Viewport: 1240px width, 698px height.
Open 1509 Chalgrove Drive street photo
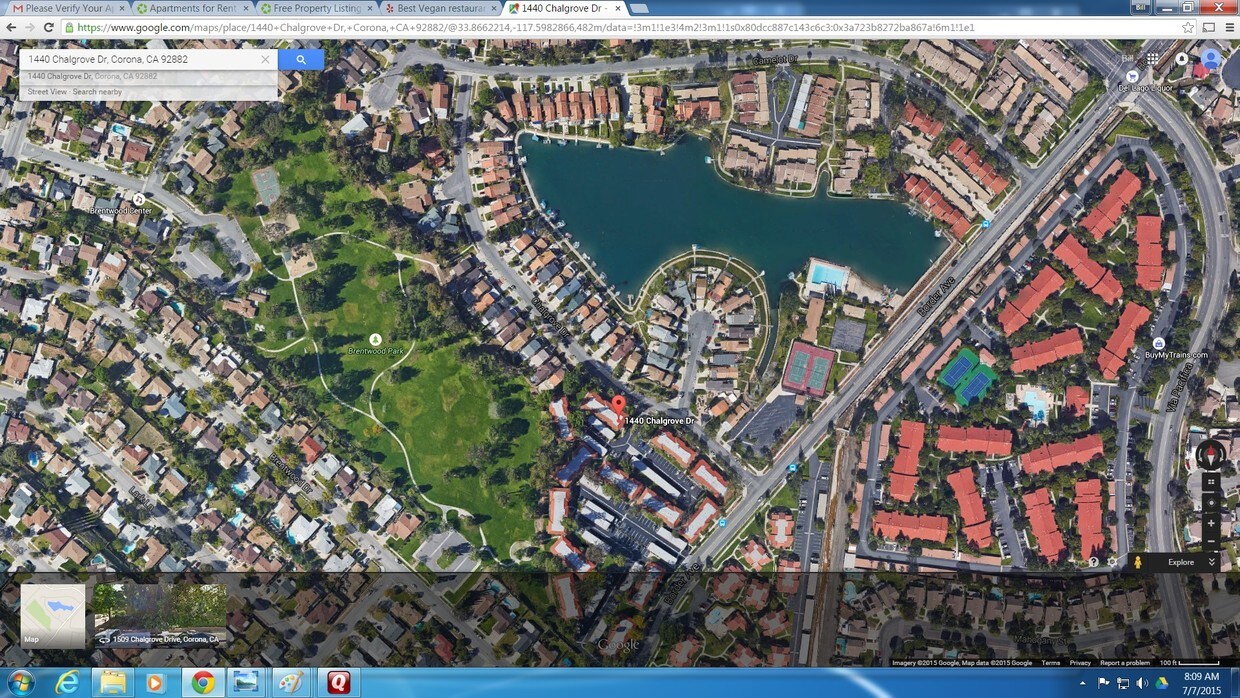pyautogui.click(x=160, y=614)
